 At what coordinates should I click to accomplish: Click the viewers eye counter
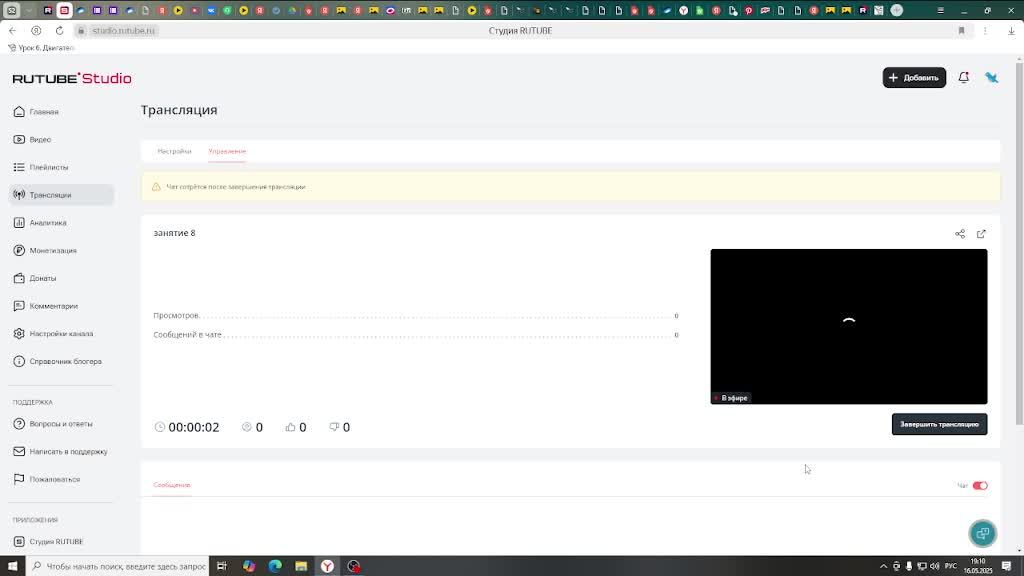pyautogui.click(x=252, y=427)
